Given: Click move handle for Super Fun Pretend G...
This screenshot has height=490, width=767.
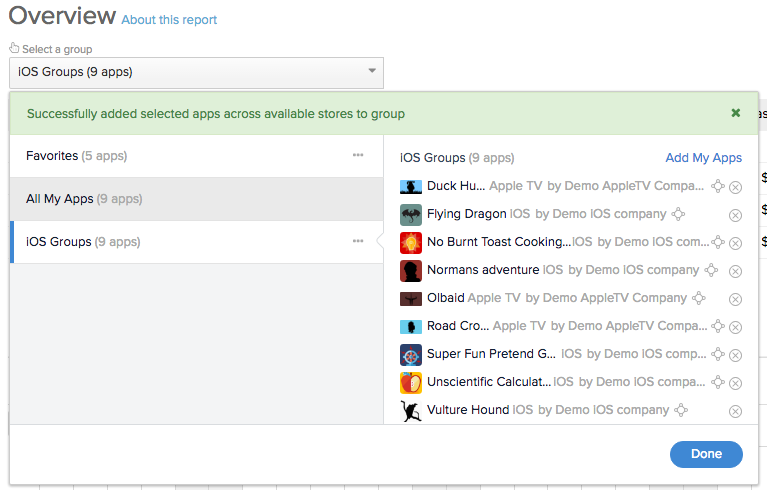Looking at the screenshot, I should [718, 354].
